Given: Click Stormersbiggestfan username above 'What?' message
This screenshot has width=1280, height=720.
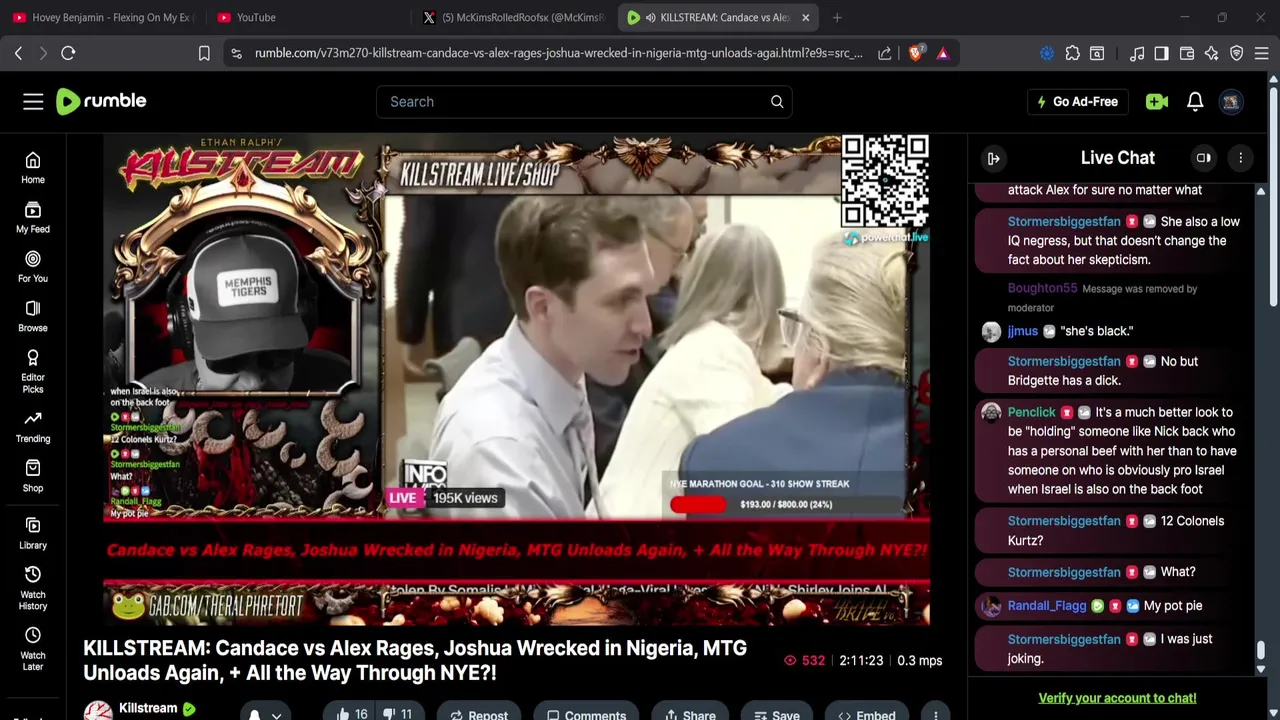Looking at the screenshot, I should tap(1064, 572).
